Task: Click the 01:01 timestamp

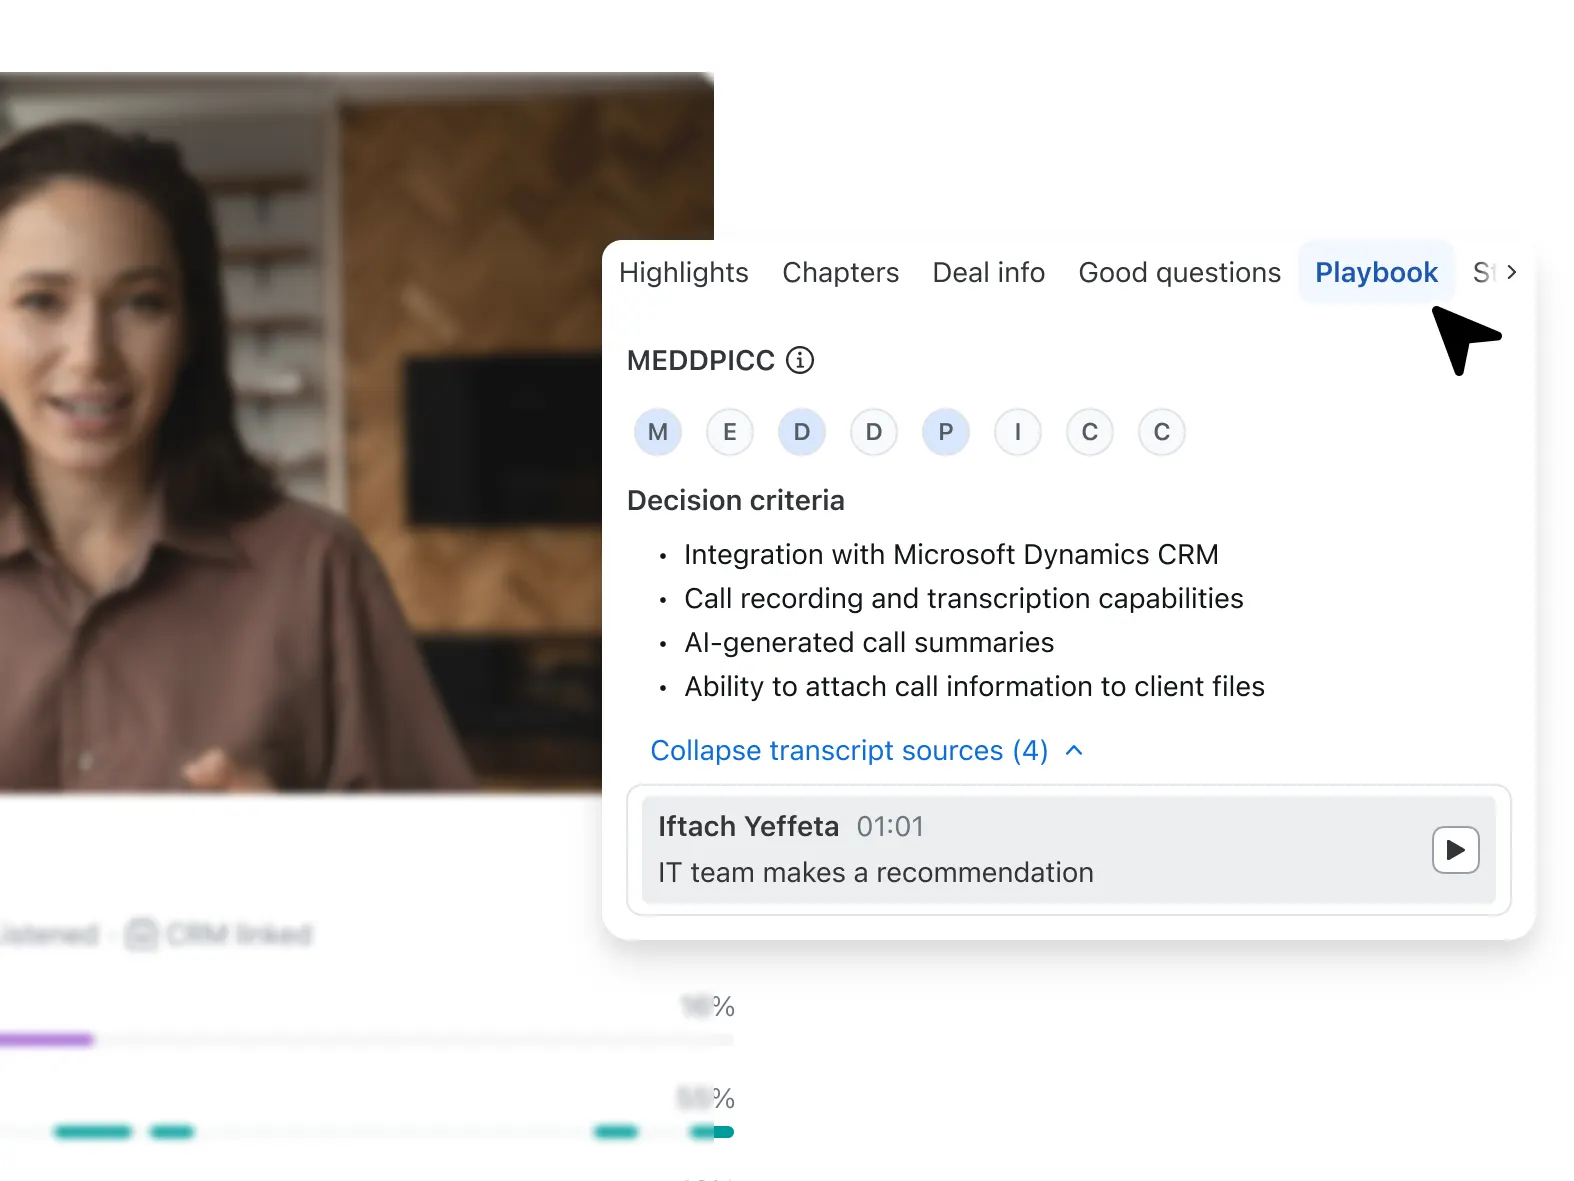Action: click(890, 826)
